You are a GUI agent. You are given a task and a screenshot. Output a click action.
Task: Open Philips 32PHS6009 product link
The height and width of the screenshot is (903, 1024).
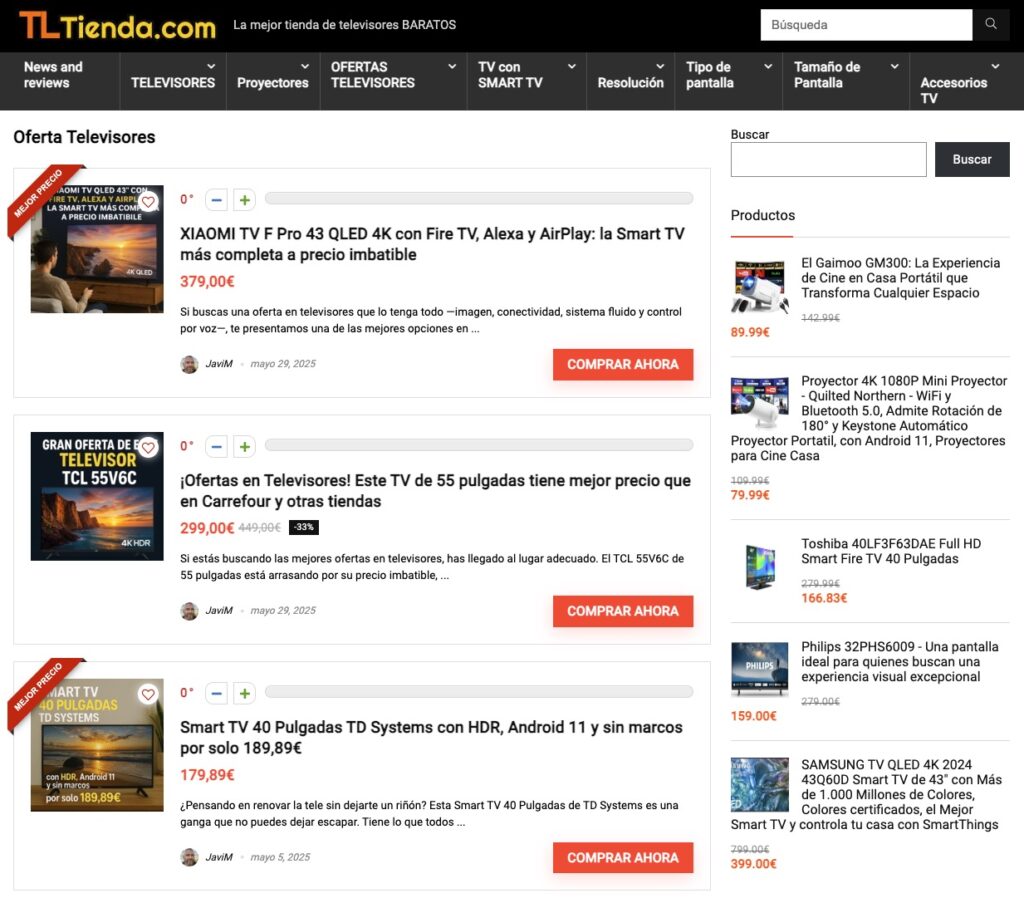(x=900, y=661)
